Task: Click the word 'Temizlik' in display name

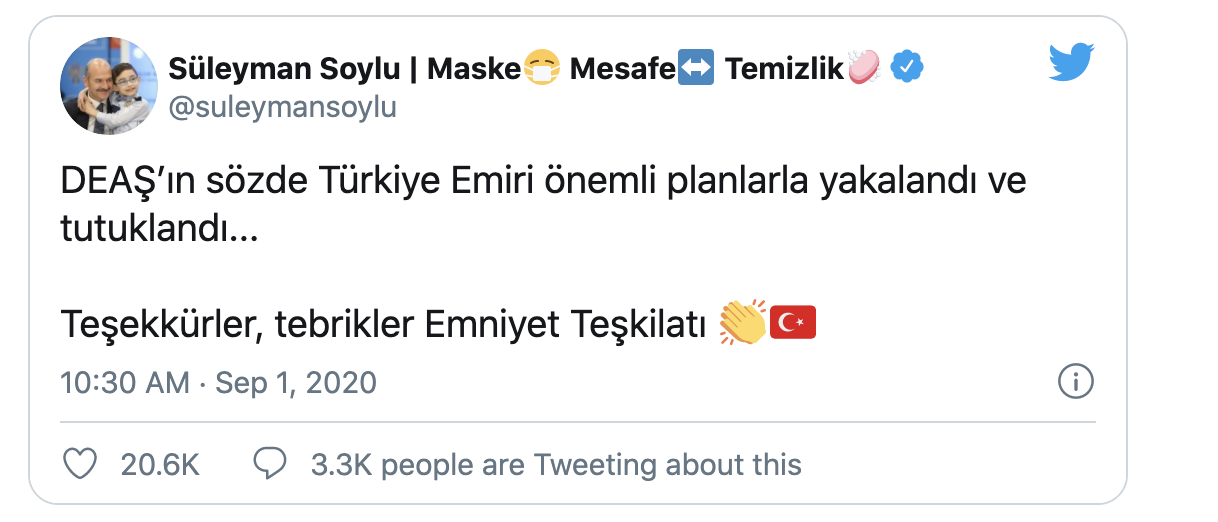Action: tap(785, 69)
